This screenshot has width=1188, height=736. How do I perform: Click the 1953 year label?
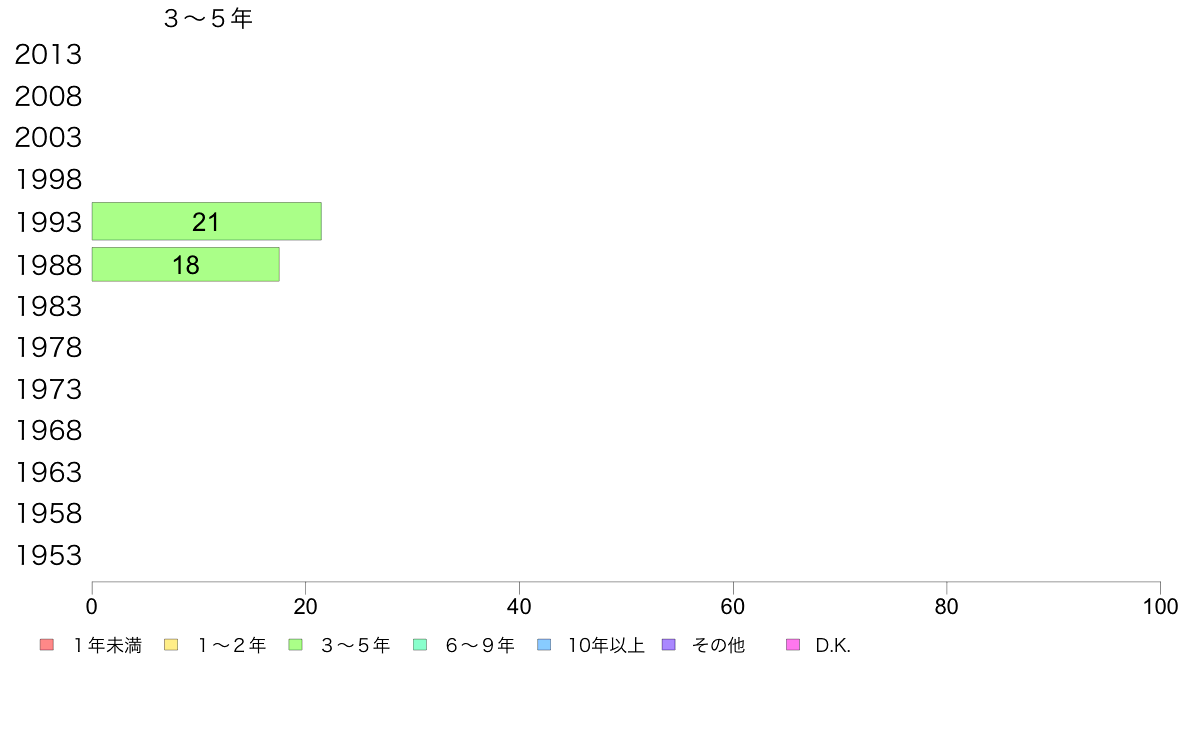click(x=48, y=555)
